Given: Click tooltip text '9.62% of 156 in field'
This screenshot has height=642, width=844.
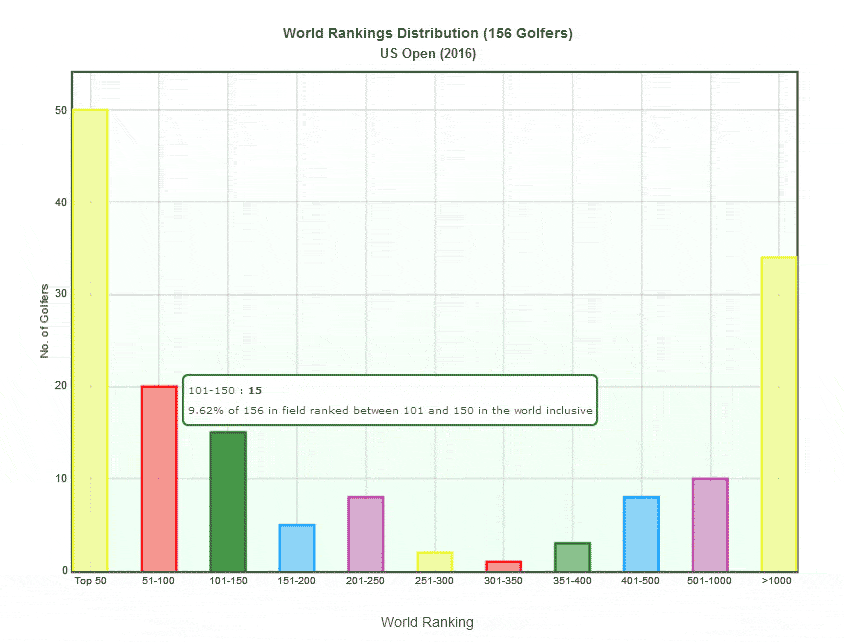Looking at the screenshot, I should [x=247, y=411].
